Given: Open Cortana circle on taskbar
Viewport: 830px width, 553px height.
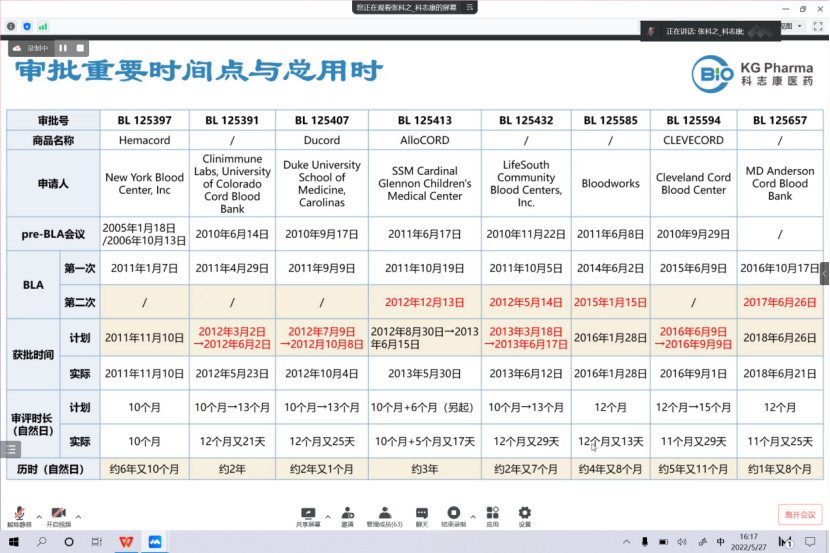Looking at the screenshot, I should tap(69, 542).
